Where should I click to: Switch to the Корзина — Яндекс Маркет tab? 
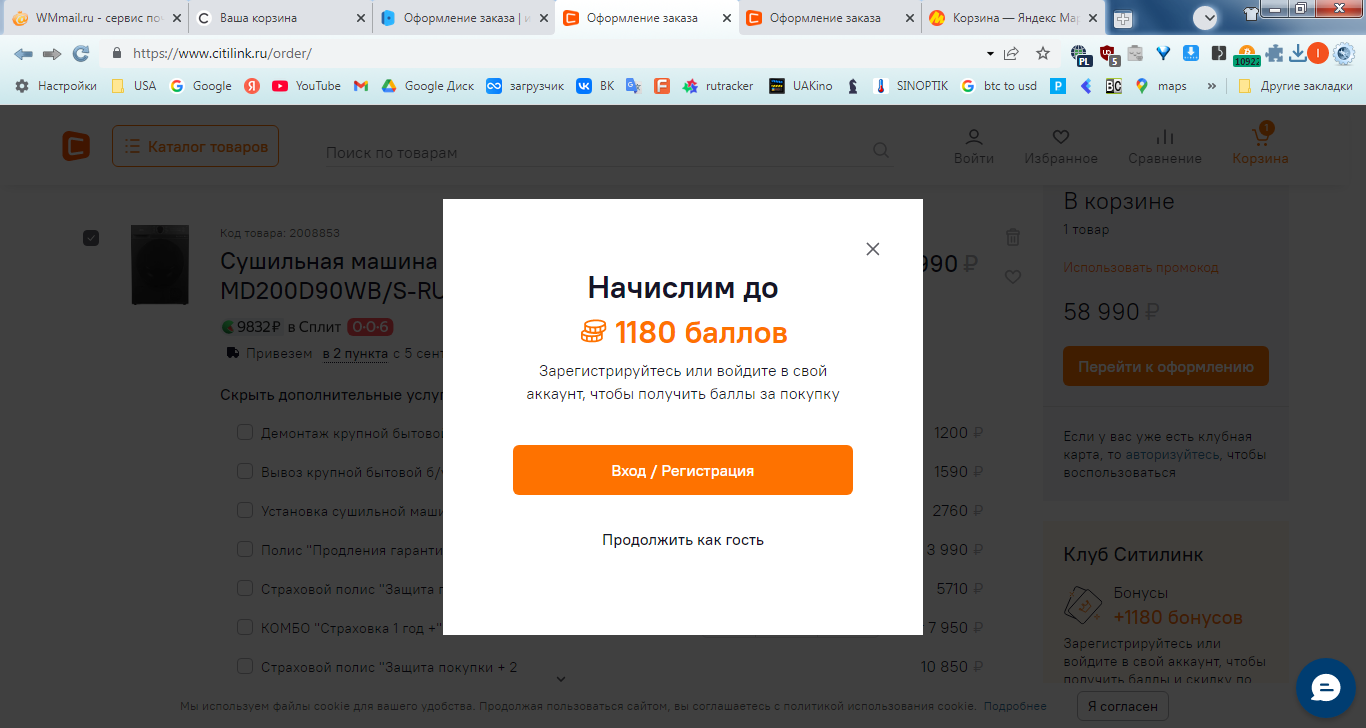[x=1012, y=18]
